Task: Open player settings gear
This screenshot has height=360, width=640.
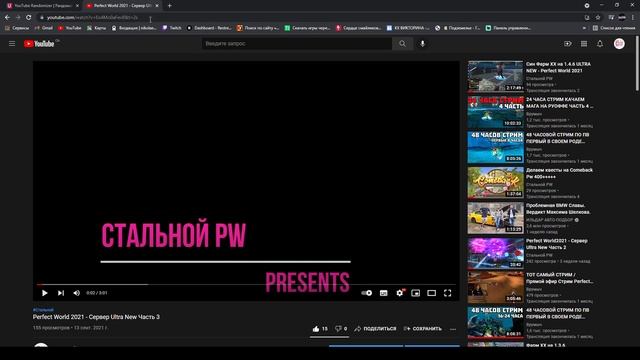Action: [400, 293]
